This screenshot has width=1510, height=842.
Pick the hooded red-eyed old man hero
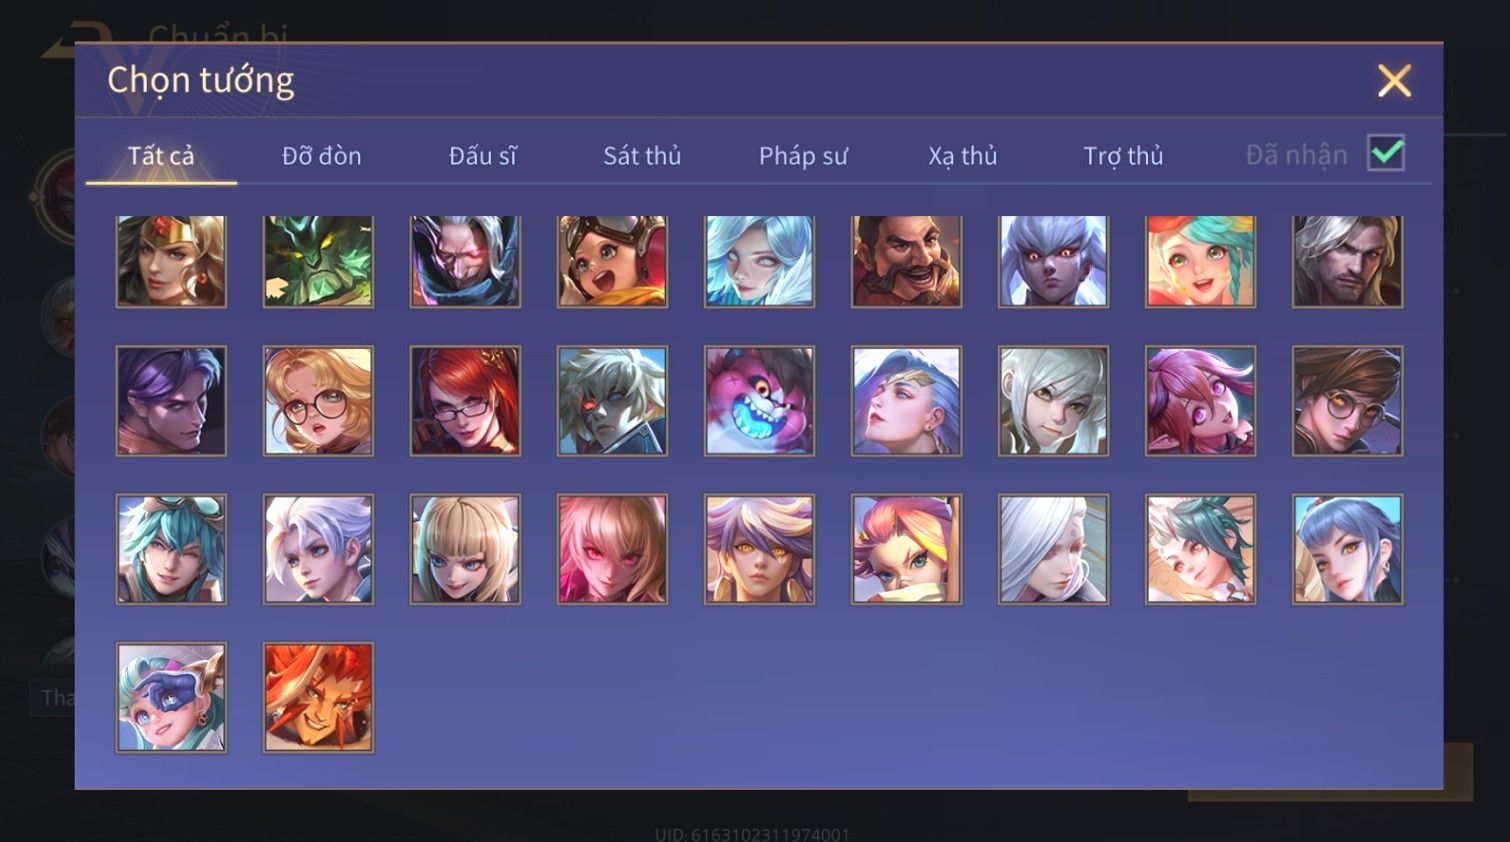pyautogui.click(x=465, y=261)
